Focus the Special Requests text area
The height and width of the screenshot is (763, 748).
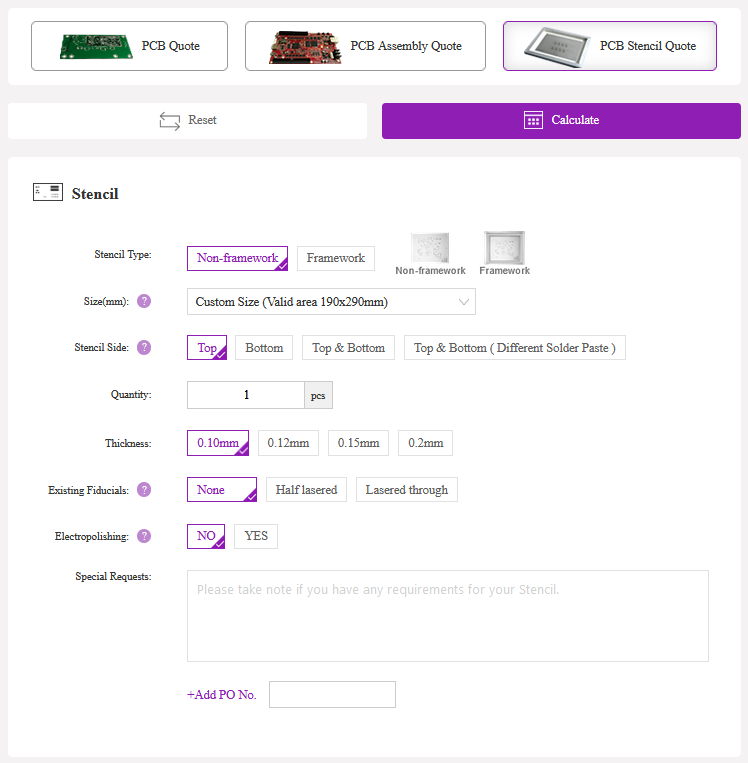point(447,615)
